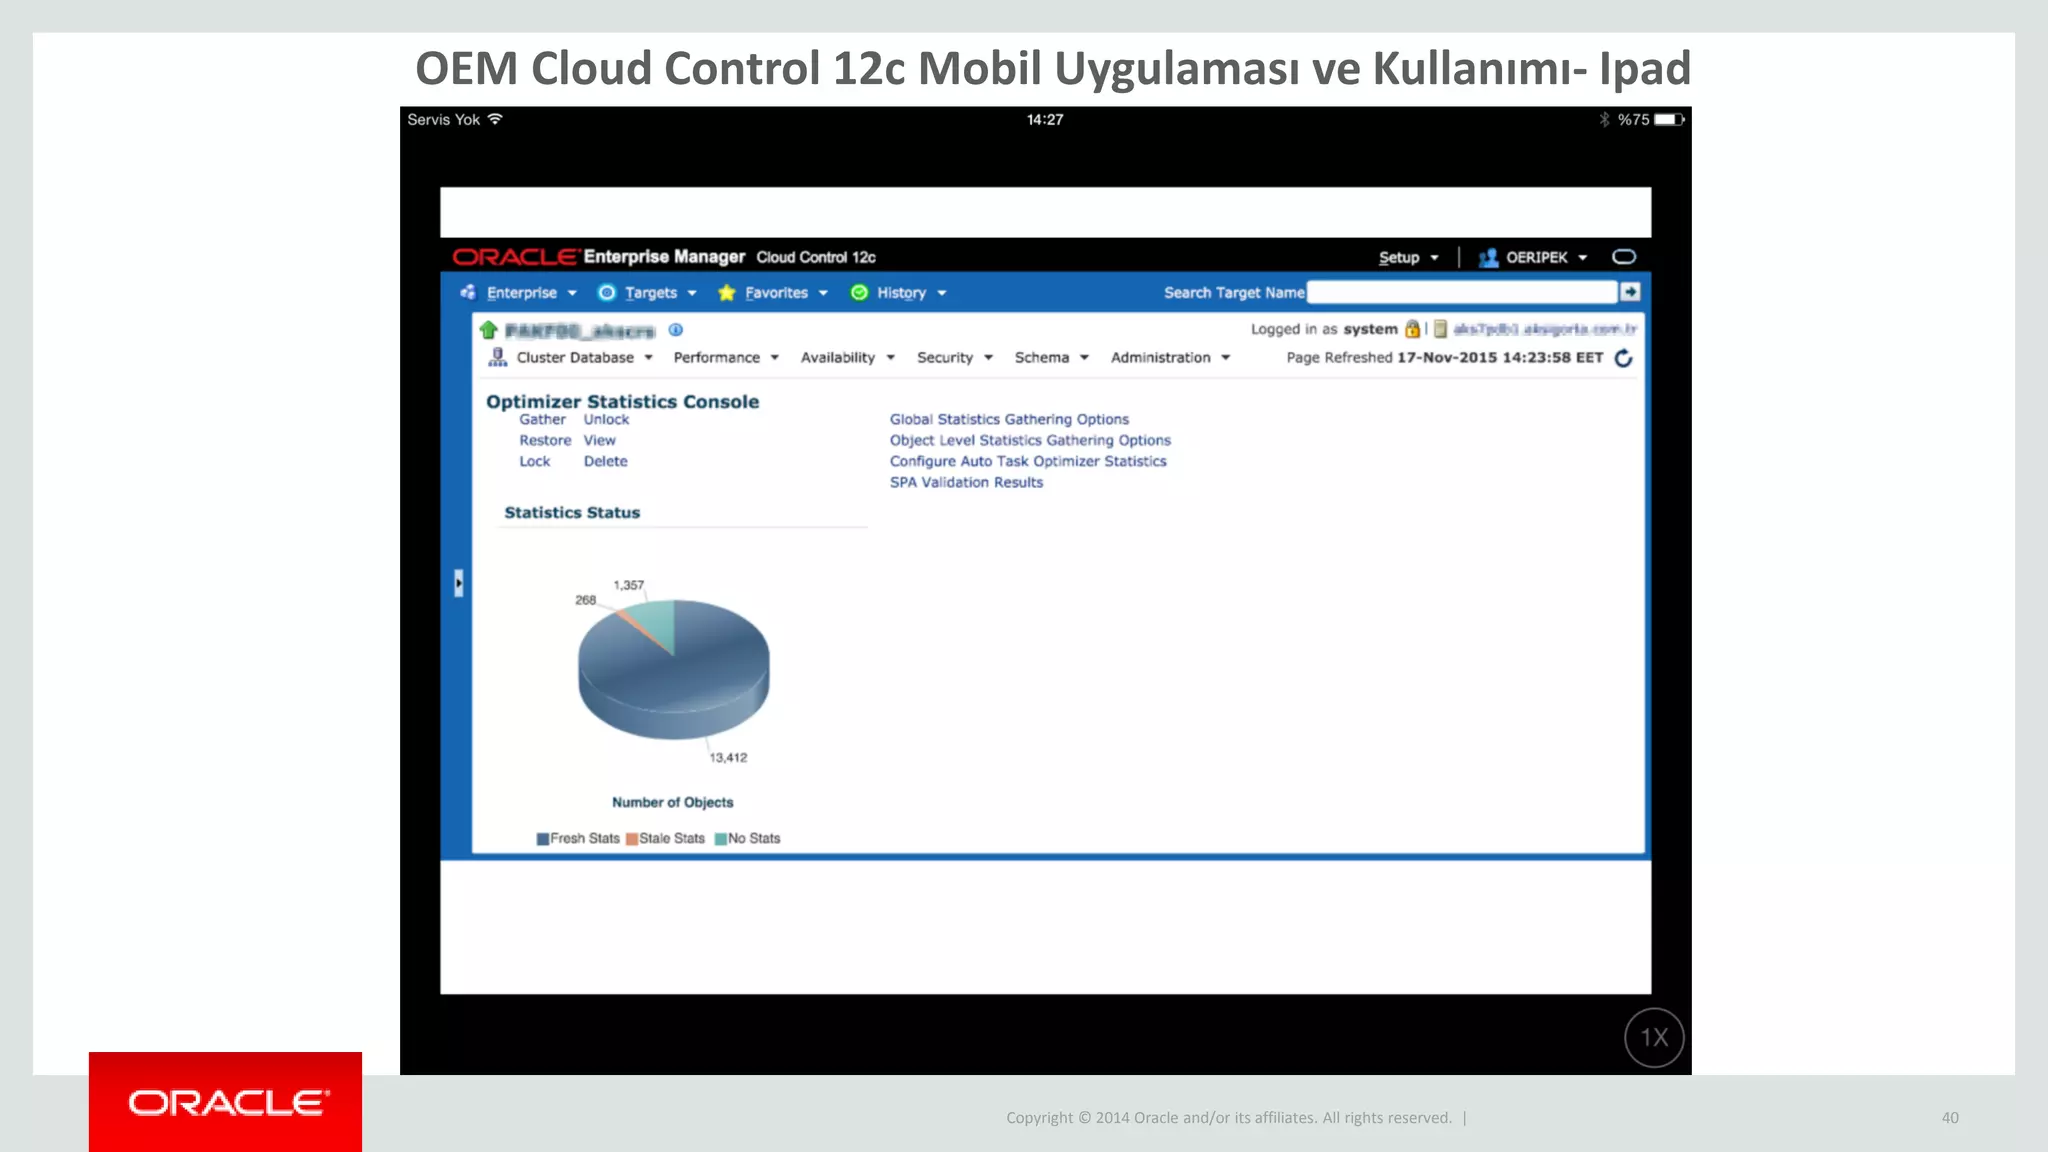Open Object Level Statistics Gathering Options

pos(1030,440)
